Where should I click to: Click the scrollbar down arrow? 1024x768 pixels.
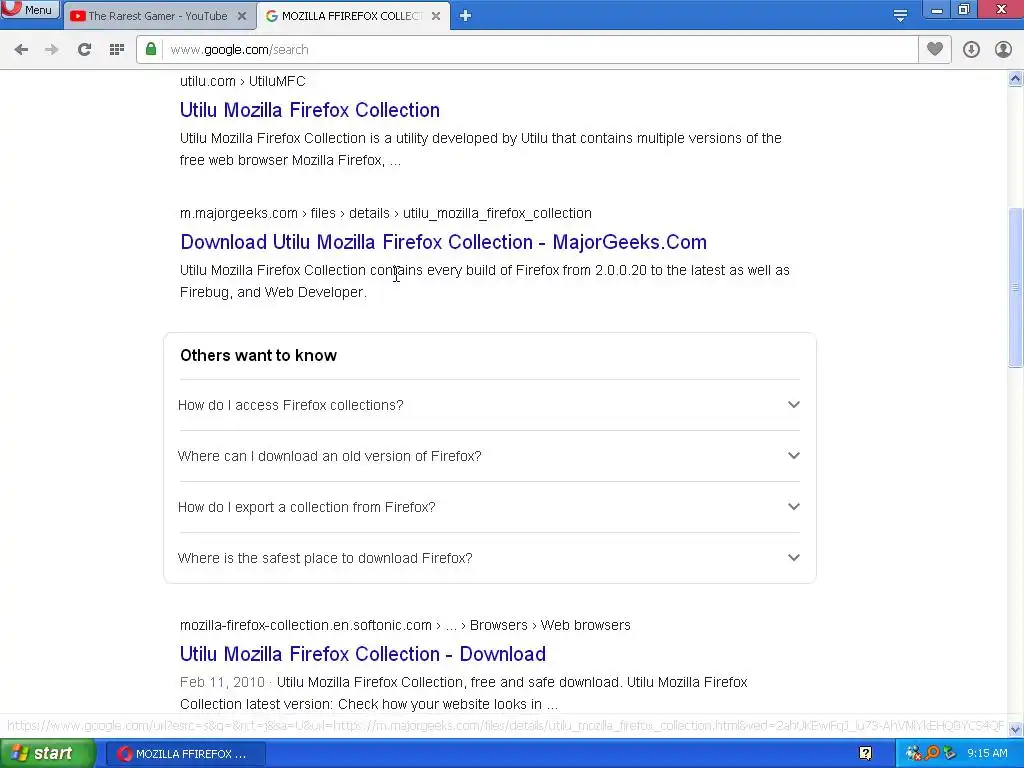(1015, 728)
